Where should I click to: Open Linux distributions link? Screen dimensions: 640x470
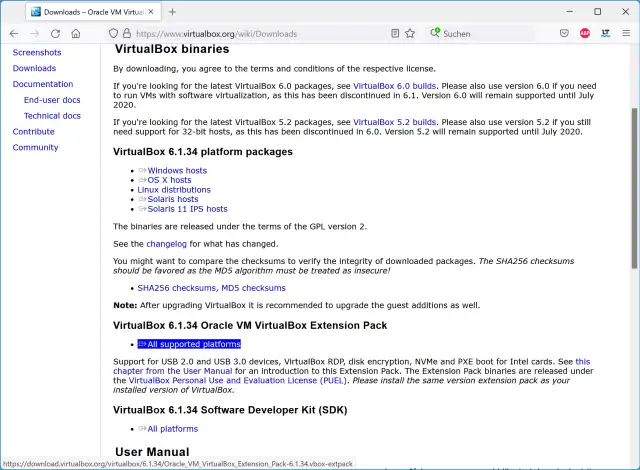pyautogui.click(x=174, y=190)
